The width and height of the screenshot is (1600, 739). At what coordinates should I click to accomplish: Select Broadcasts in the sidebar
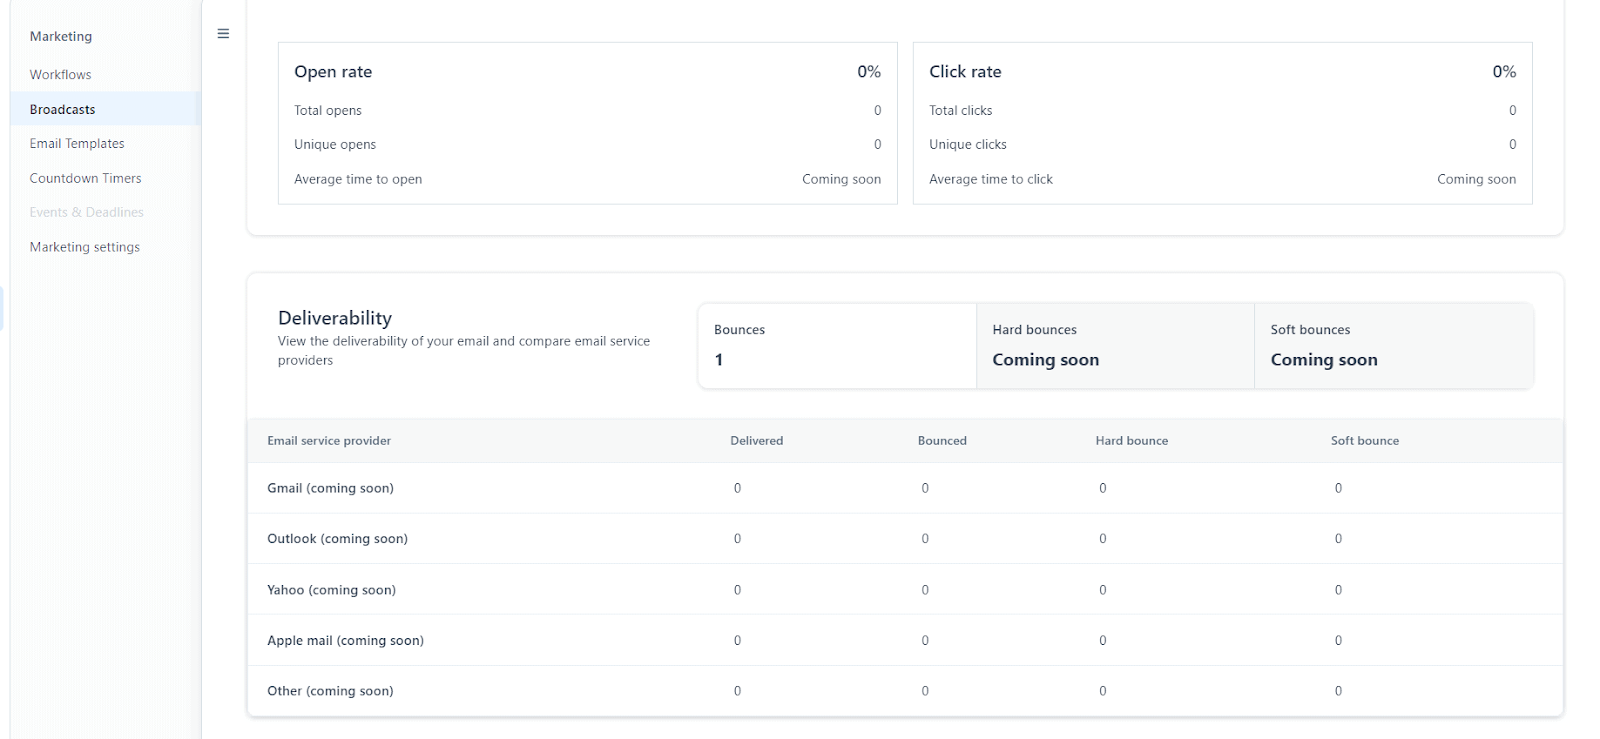(62, 109)
